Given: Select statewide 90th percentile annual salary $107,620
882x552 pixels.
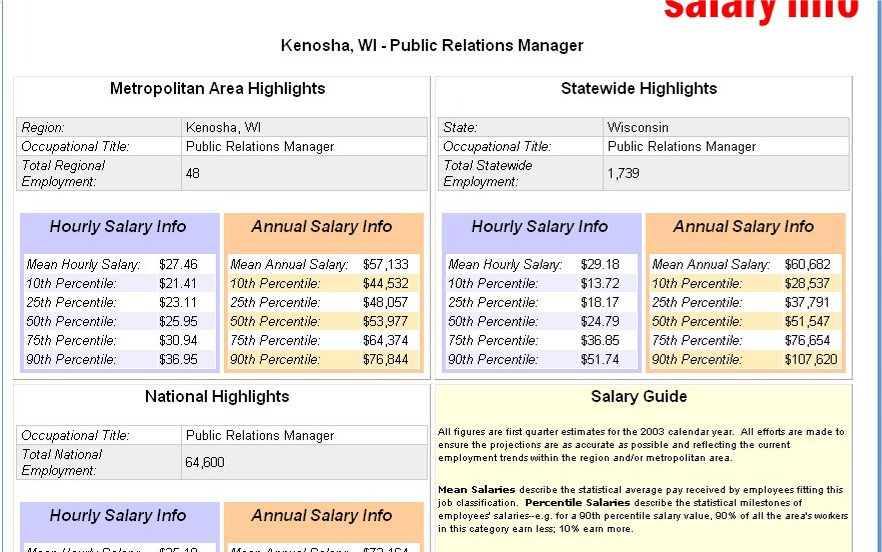Looking at the screenshot, I should tap(811, 360).
